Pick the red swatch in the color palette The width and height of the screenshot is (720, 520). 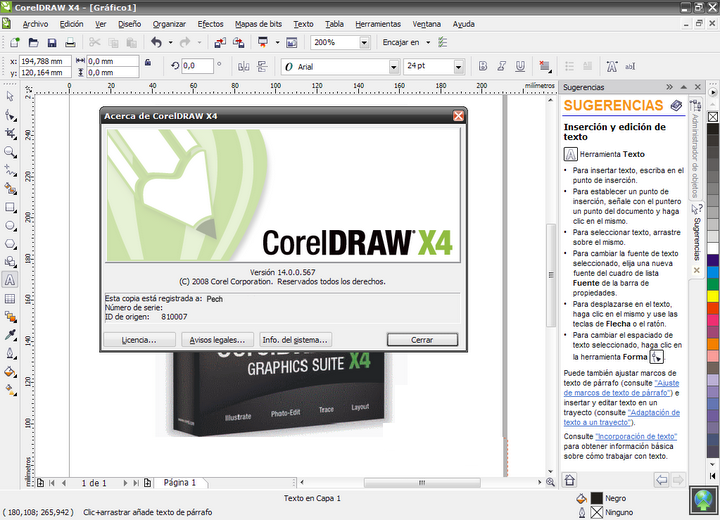click(x=712, y=308)
